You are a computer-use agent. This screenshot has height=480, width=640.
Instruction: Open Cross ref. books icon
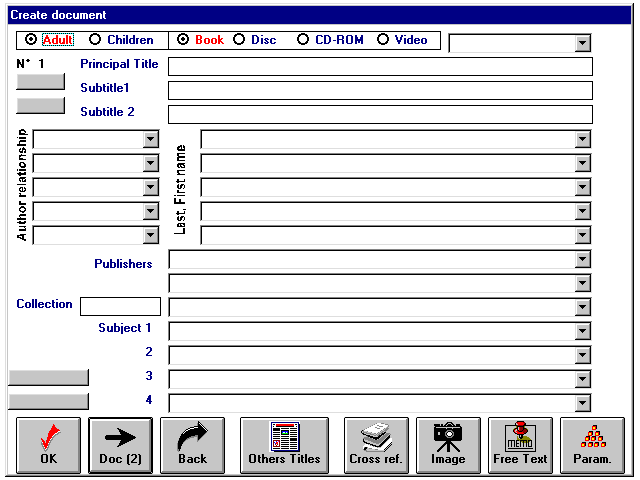point(376,445)
